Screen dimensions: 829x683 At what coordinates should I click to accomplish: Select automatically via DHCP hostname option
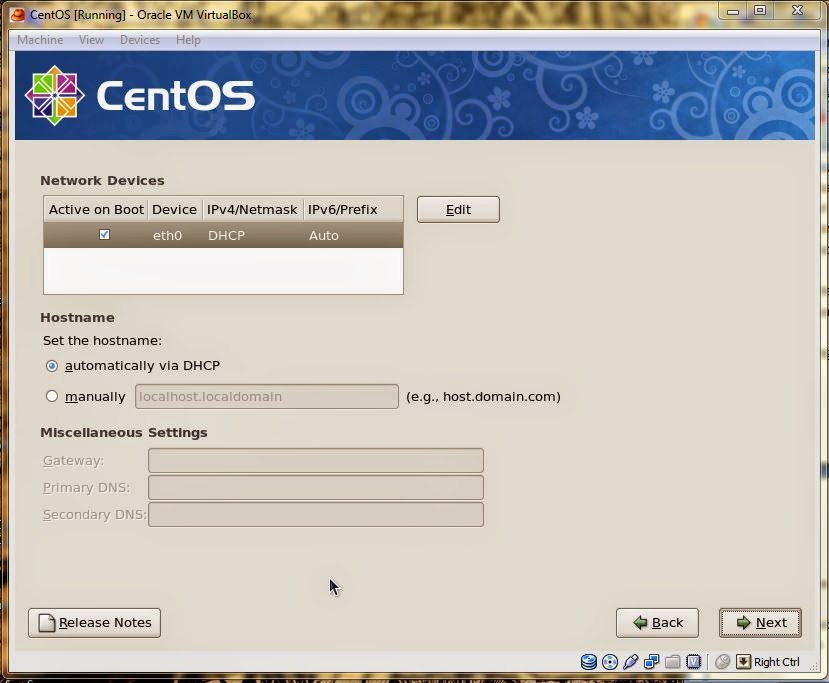click(x=52, y=366)
